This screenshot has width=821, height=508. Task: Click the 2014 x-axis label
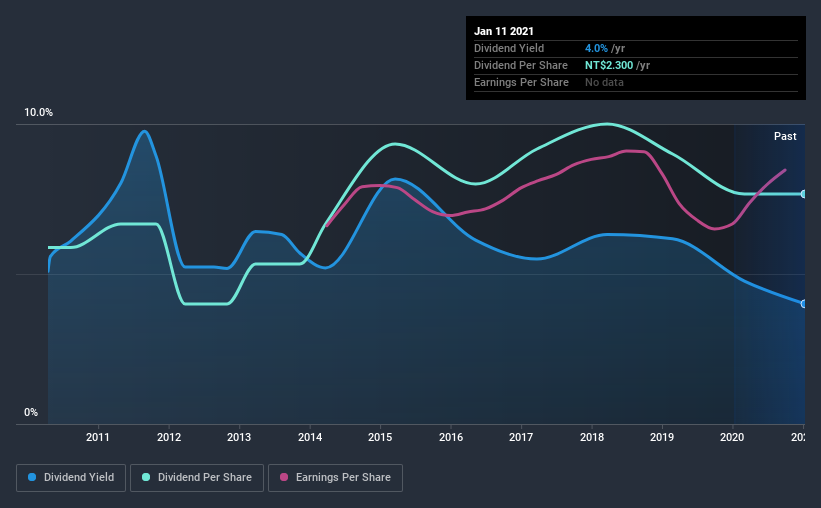[310, 437]
